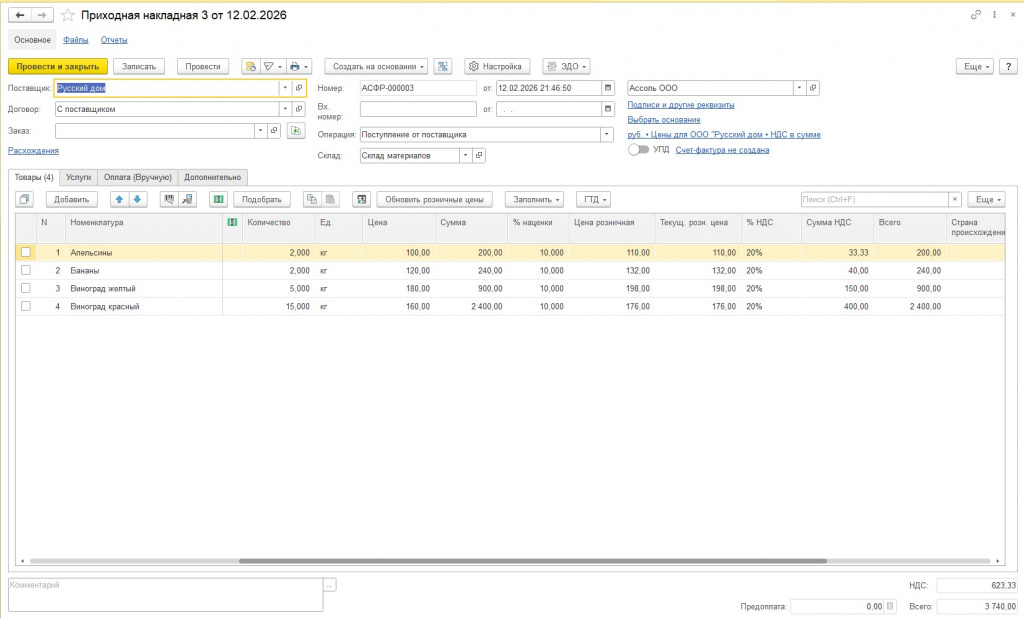Expand the Операция dropdown list
The image size is (1024, 618).
[x=606, y=134]
